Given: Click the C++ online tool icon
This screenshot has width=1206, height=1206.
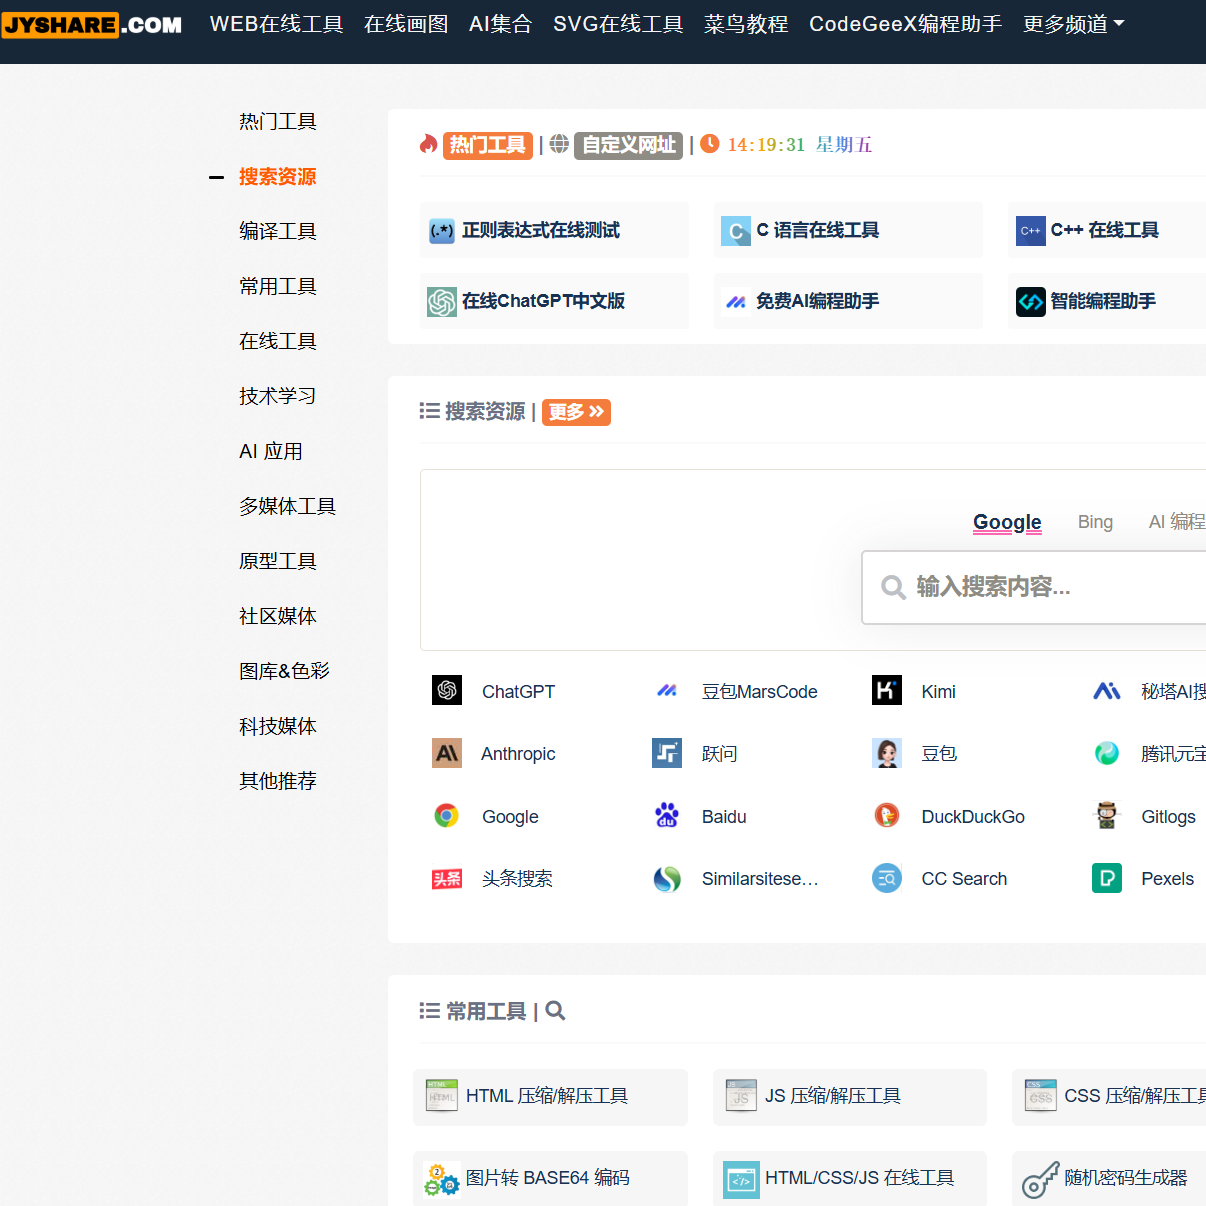Looking at the screenshot, I should pyautogui.click(x=1030, y=231).
